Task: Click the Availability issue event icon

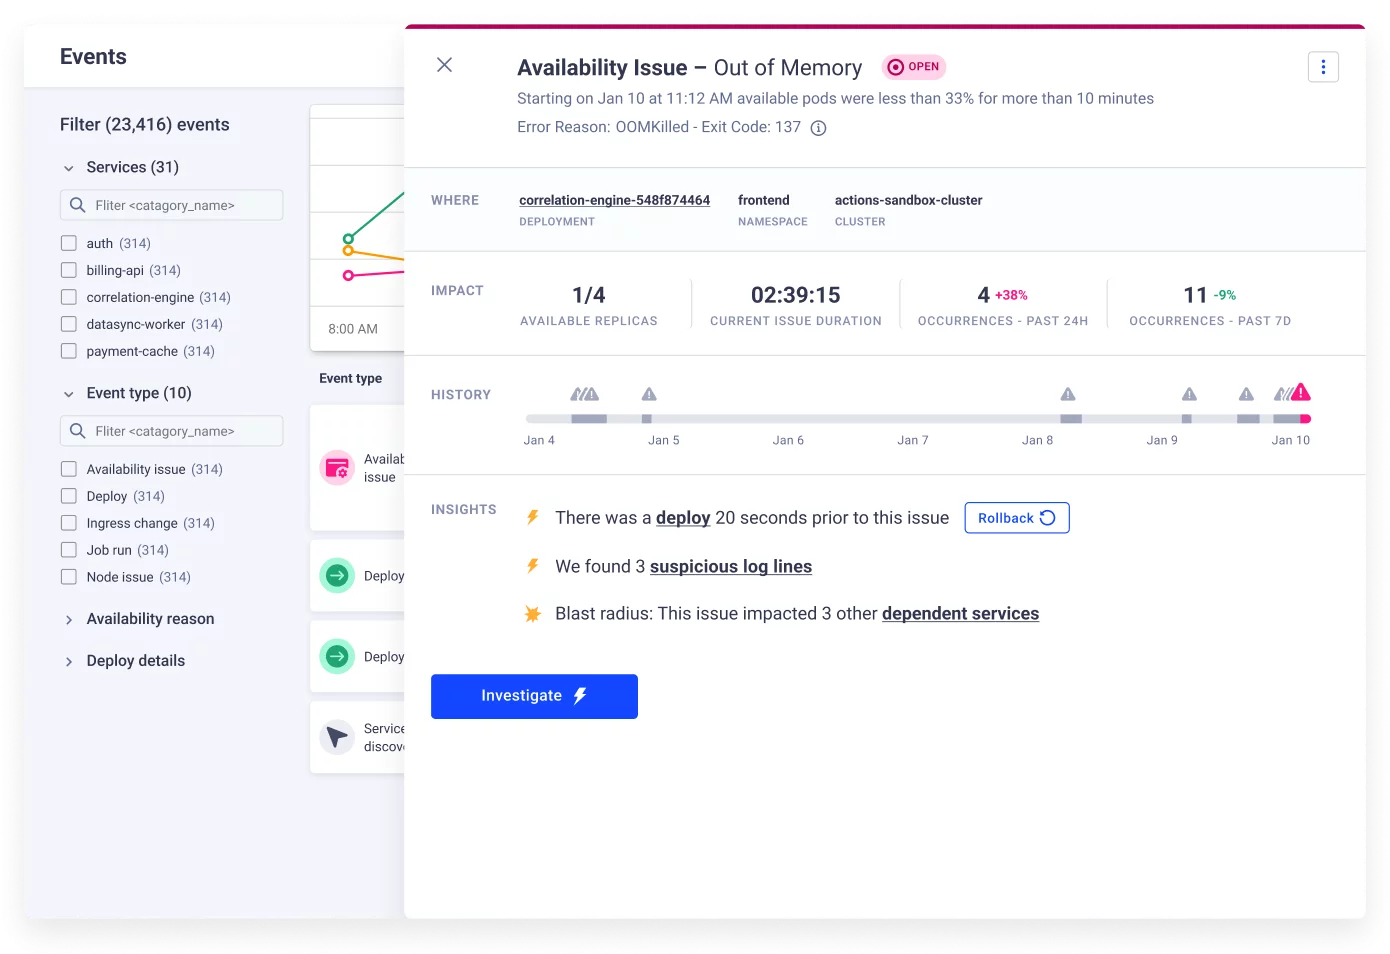Action: click(337, 468)
